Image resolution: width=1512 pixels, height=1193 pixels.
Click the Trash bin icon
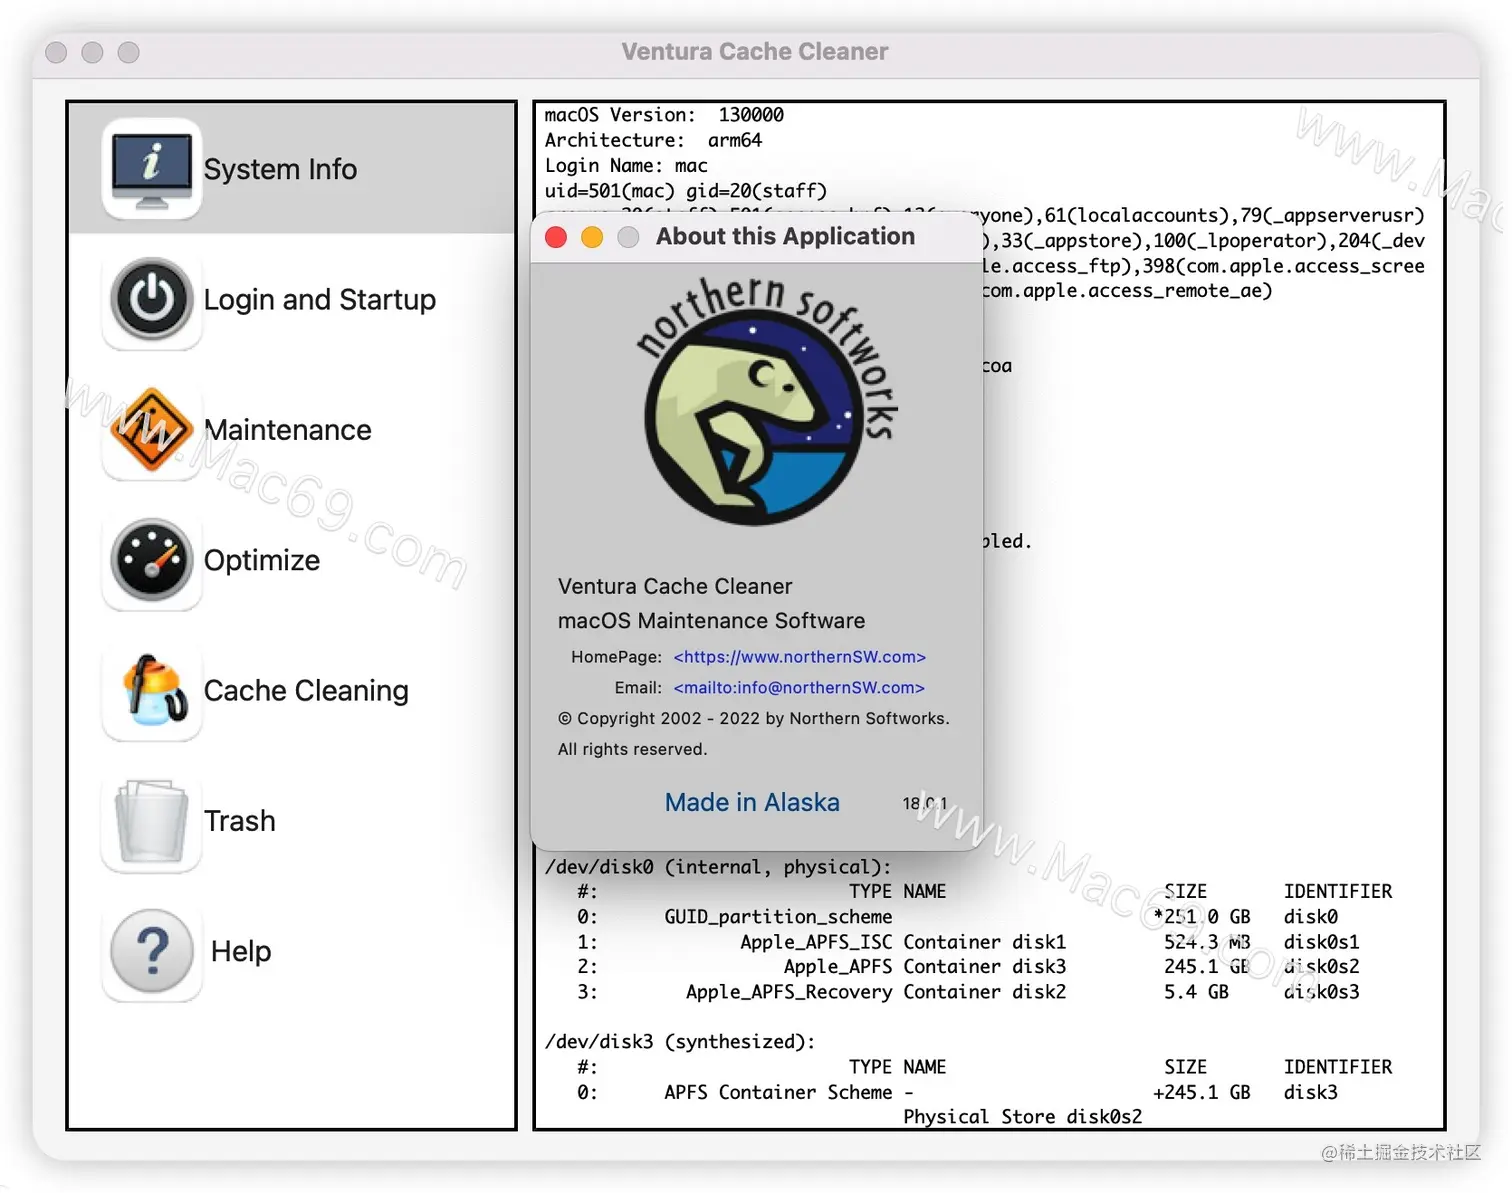[152, 822]
